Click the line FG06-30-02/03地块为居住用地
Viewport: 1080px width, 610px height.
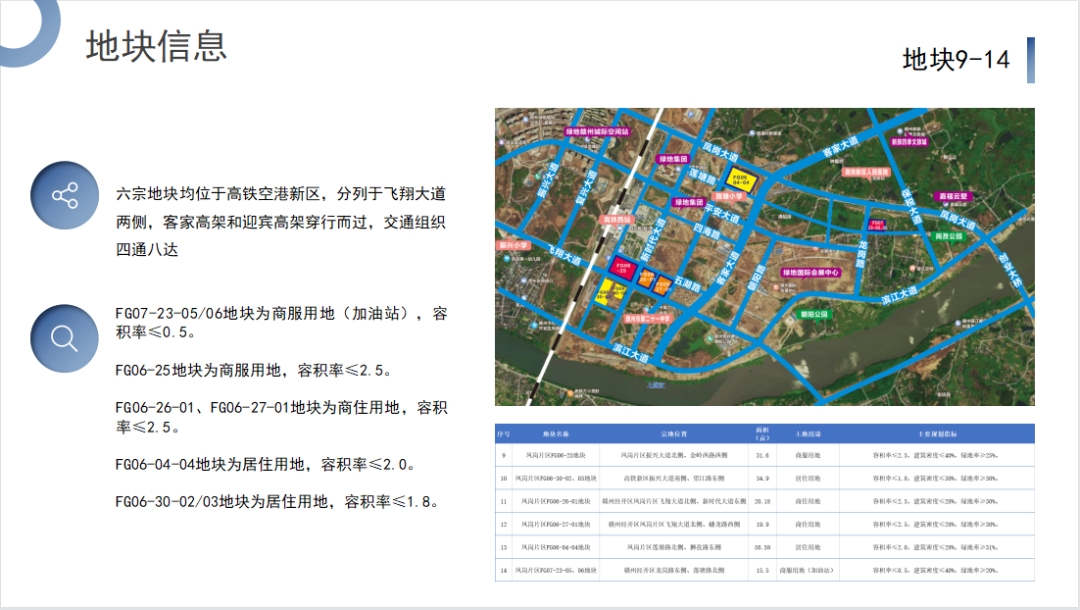click(277, 502)
